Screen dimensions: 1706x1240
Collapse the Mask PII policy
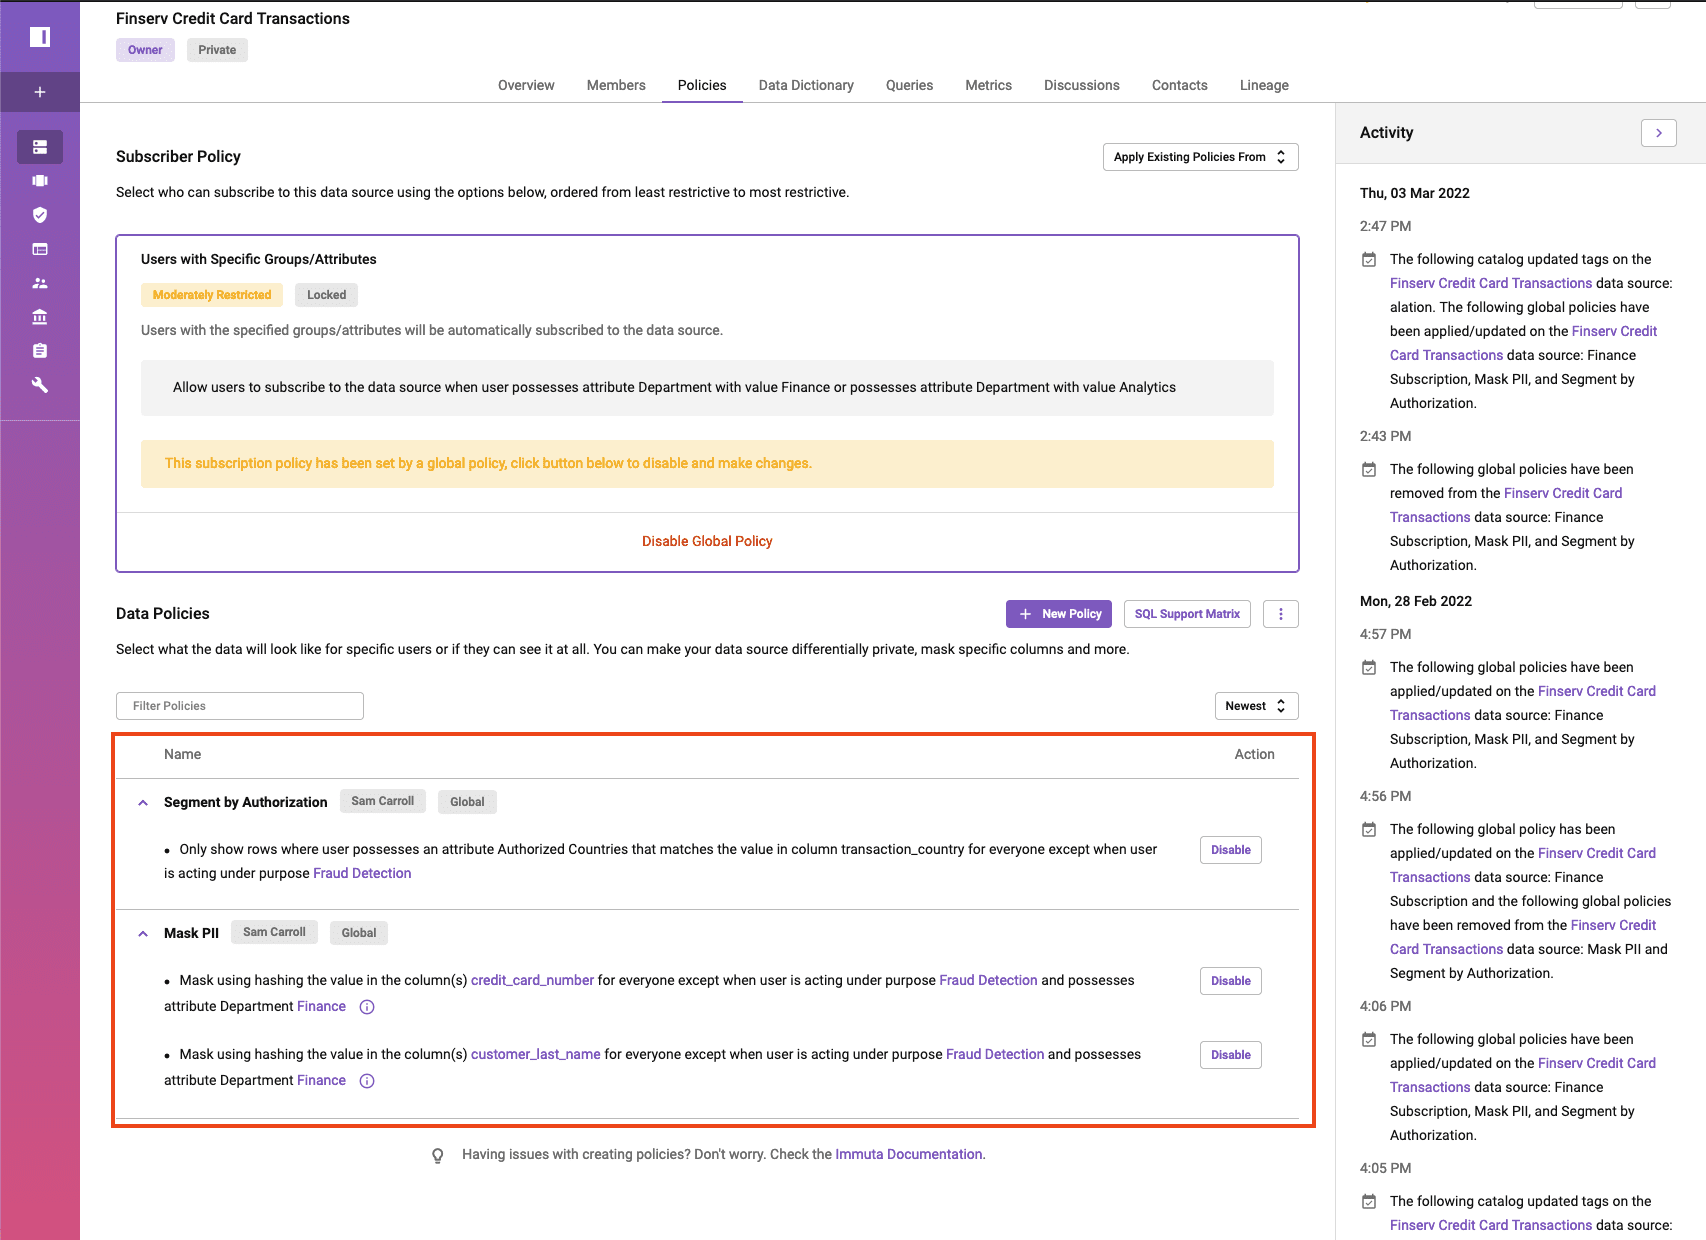pyautogui.click(x=143, y=934)
